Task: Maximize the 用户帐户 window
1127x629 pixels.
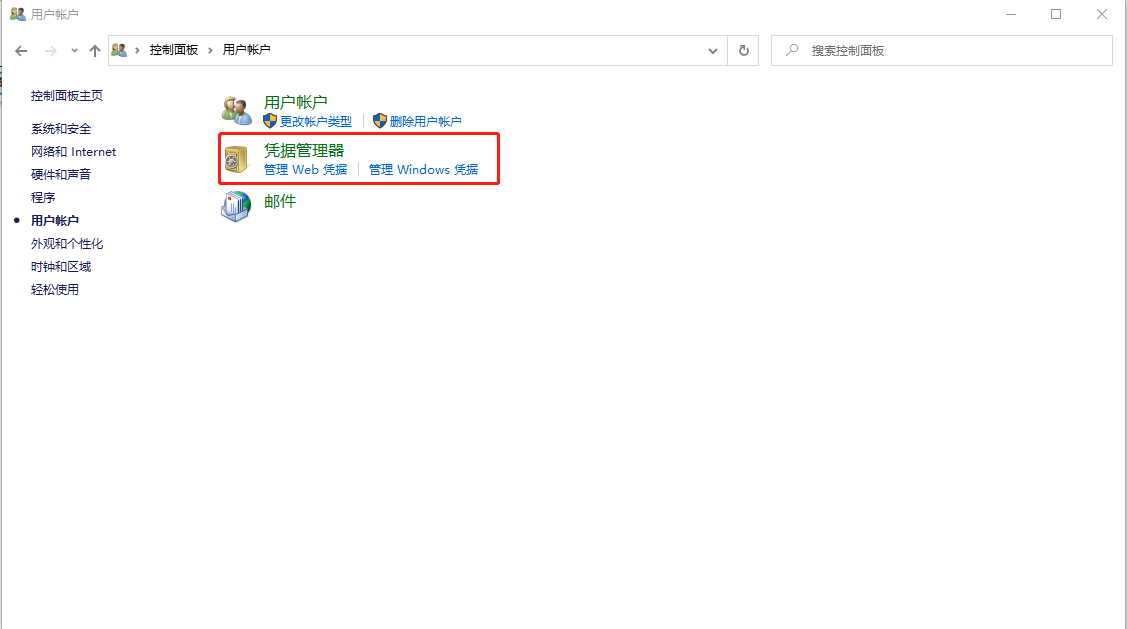Action: pos(1056,14)
